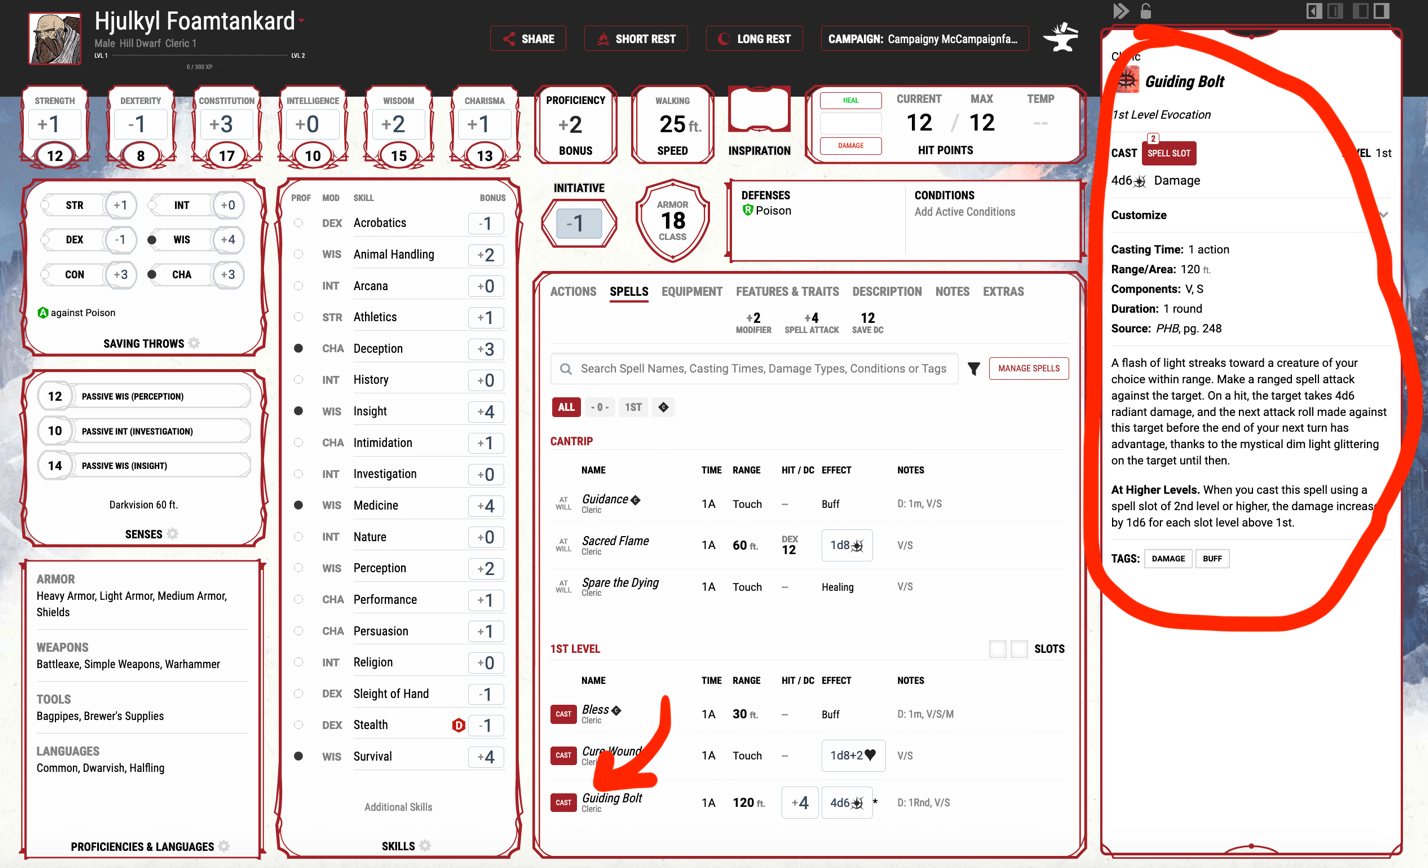Open Proficiencies & Languages settings gear

coord(223,846)
